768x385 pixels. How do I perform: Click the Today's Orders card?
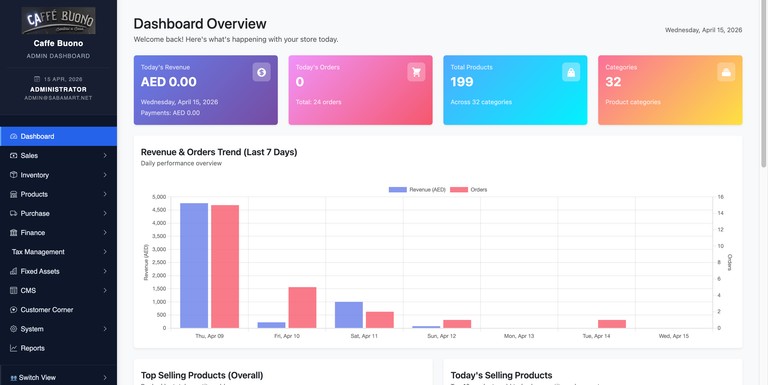click(x=360, y=90)
